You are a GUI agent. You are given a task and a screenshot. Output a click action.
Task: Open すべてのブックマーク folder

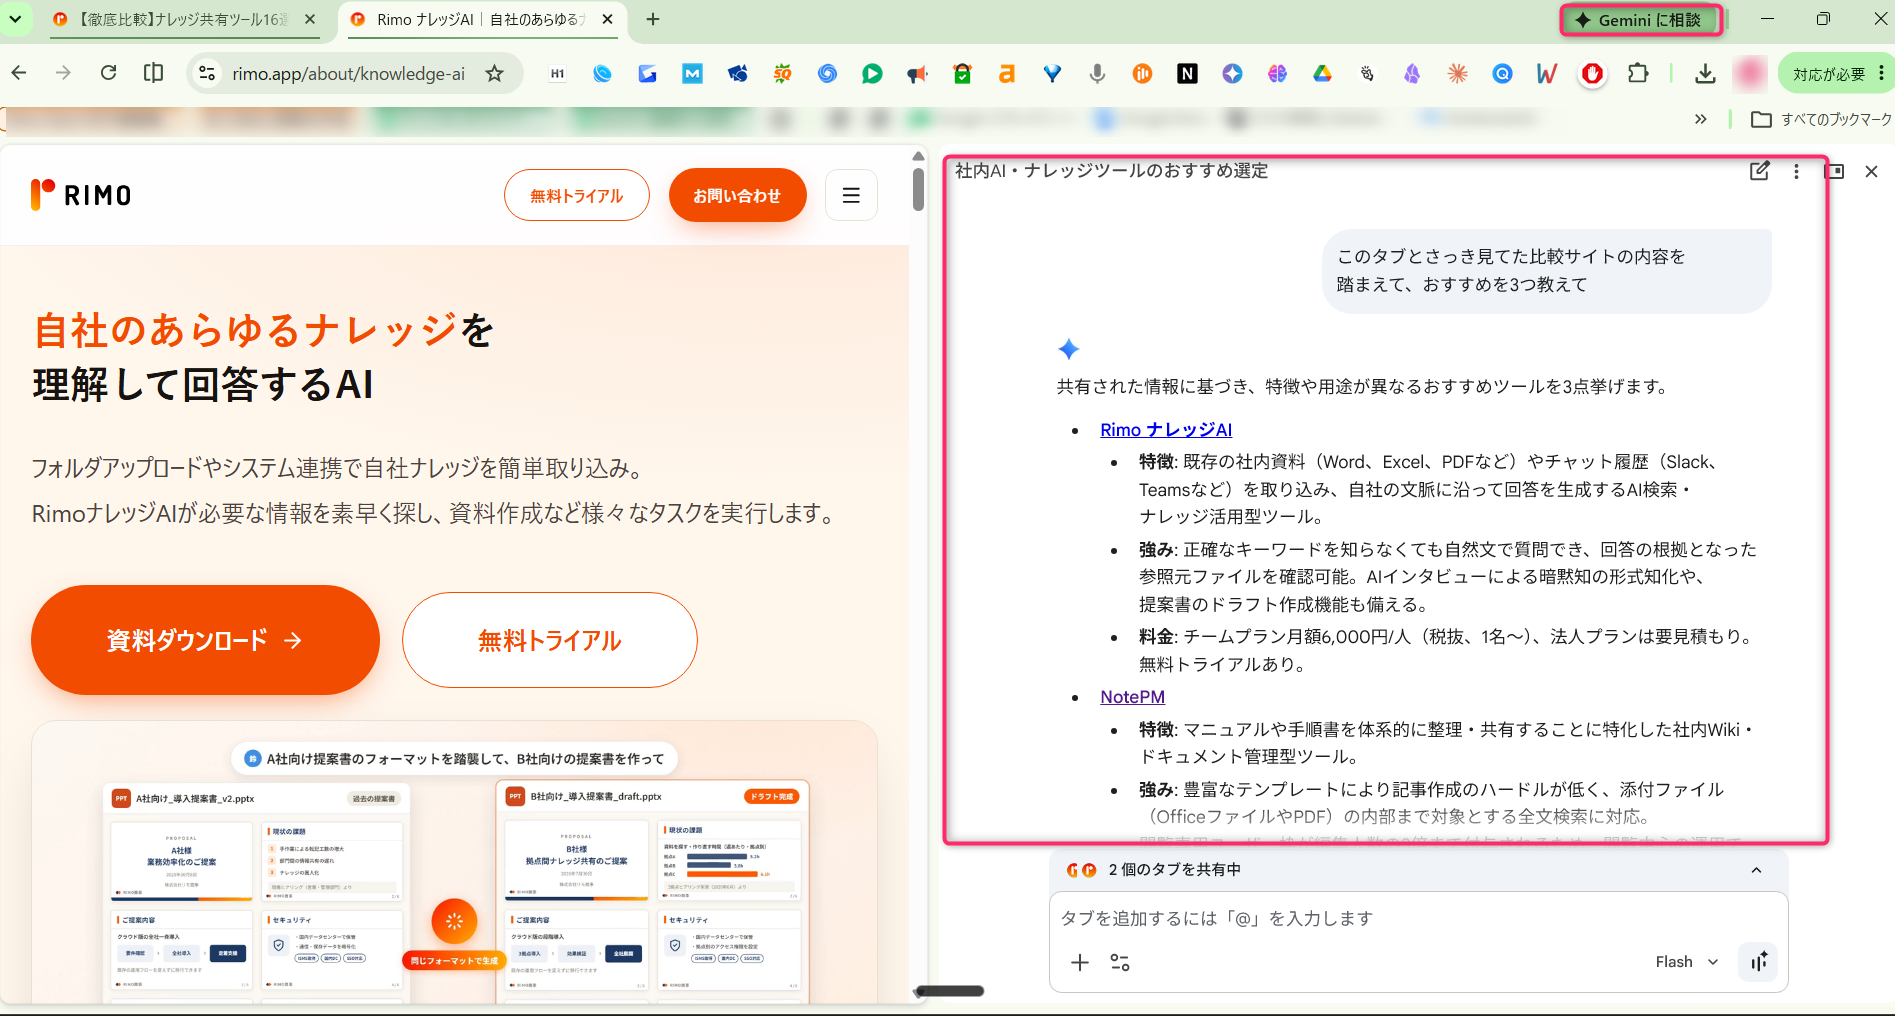coord(1821,119)
